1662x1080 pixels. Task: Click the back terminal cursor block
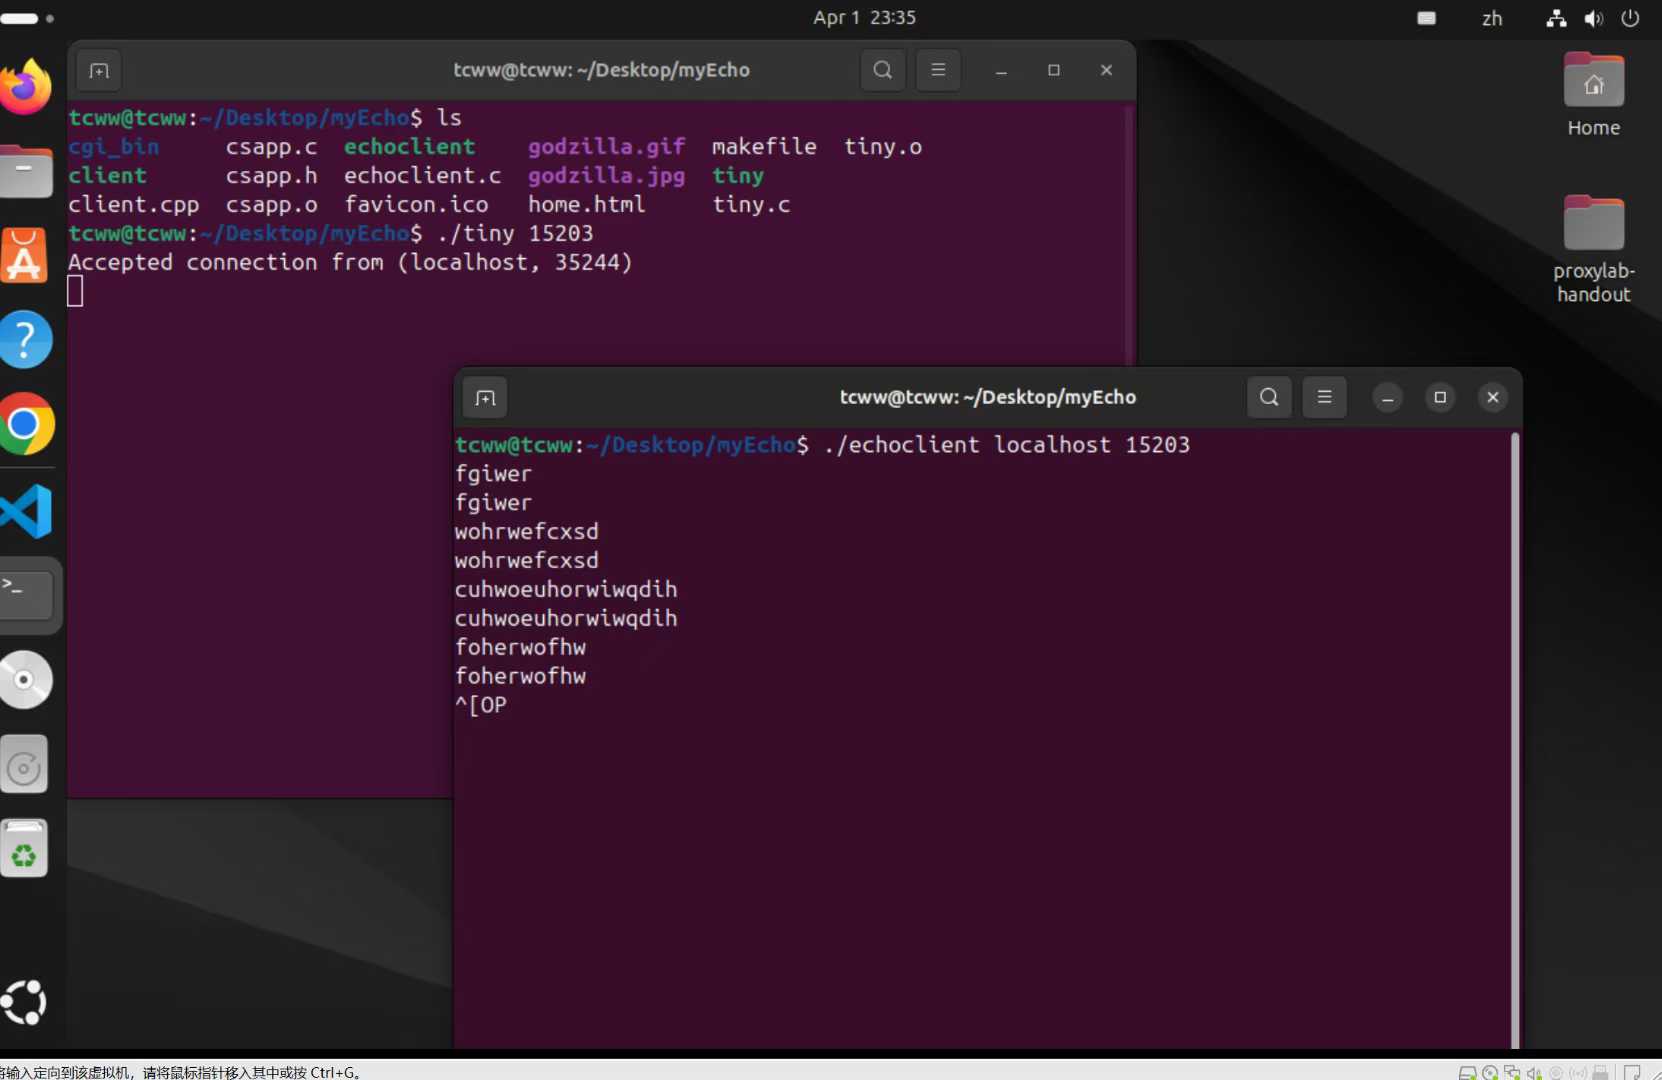pos(75,291)
